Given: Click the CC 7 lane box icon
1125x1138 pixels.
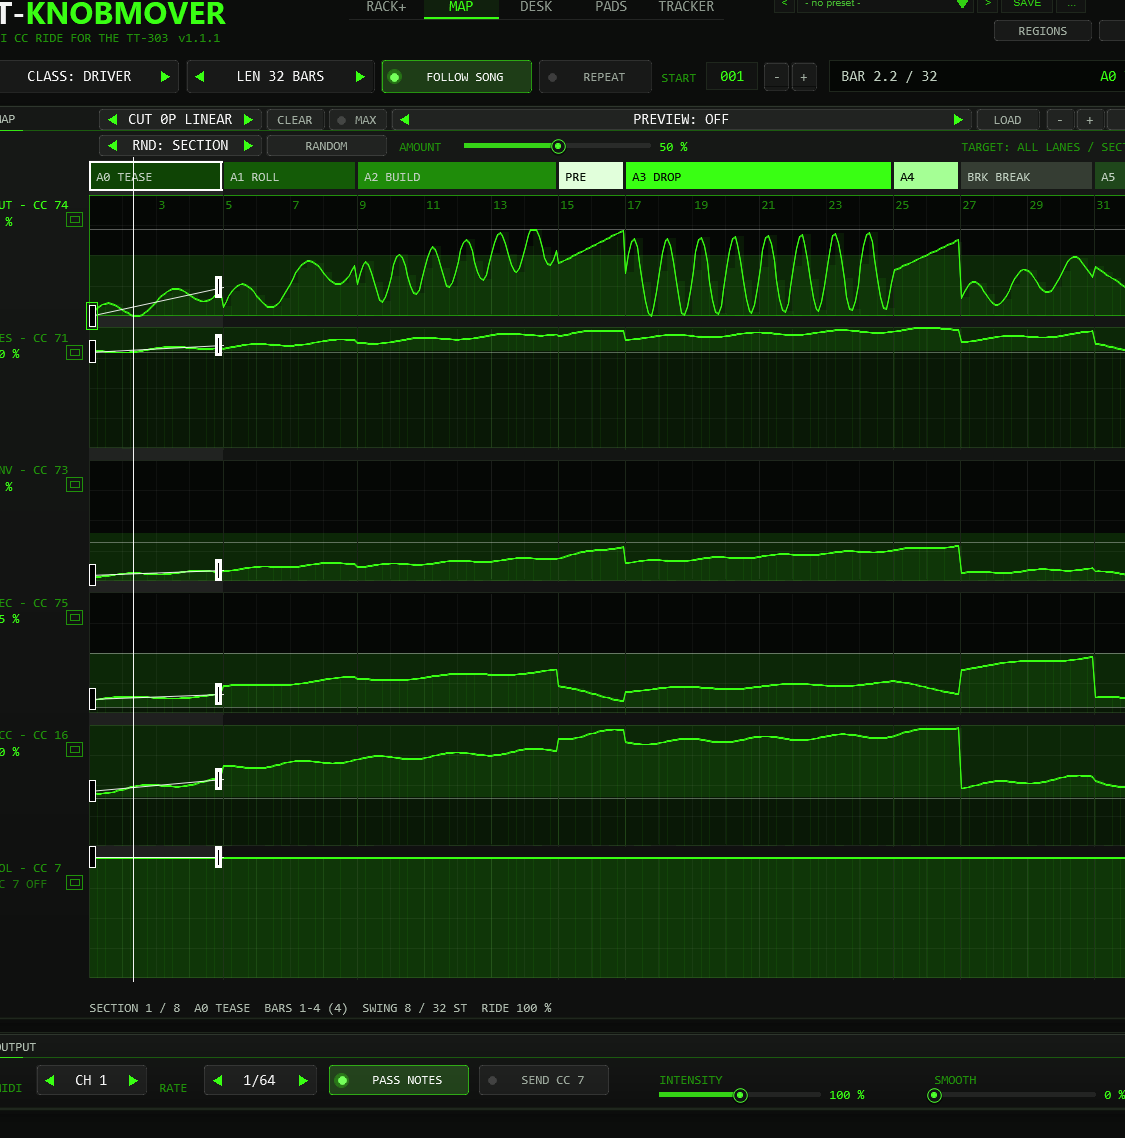Looking at the screenshot, I should click(75, 883).
